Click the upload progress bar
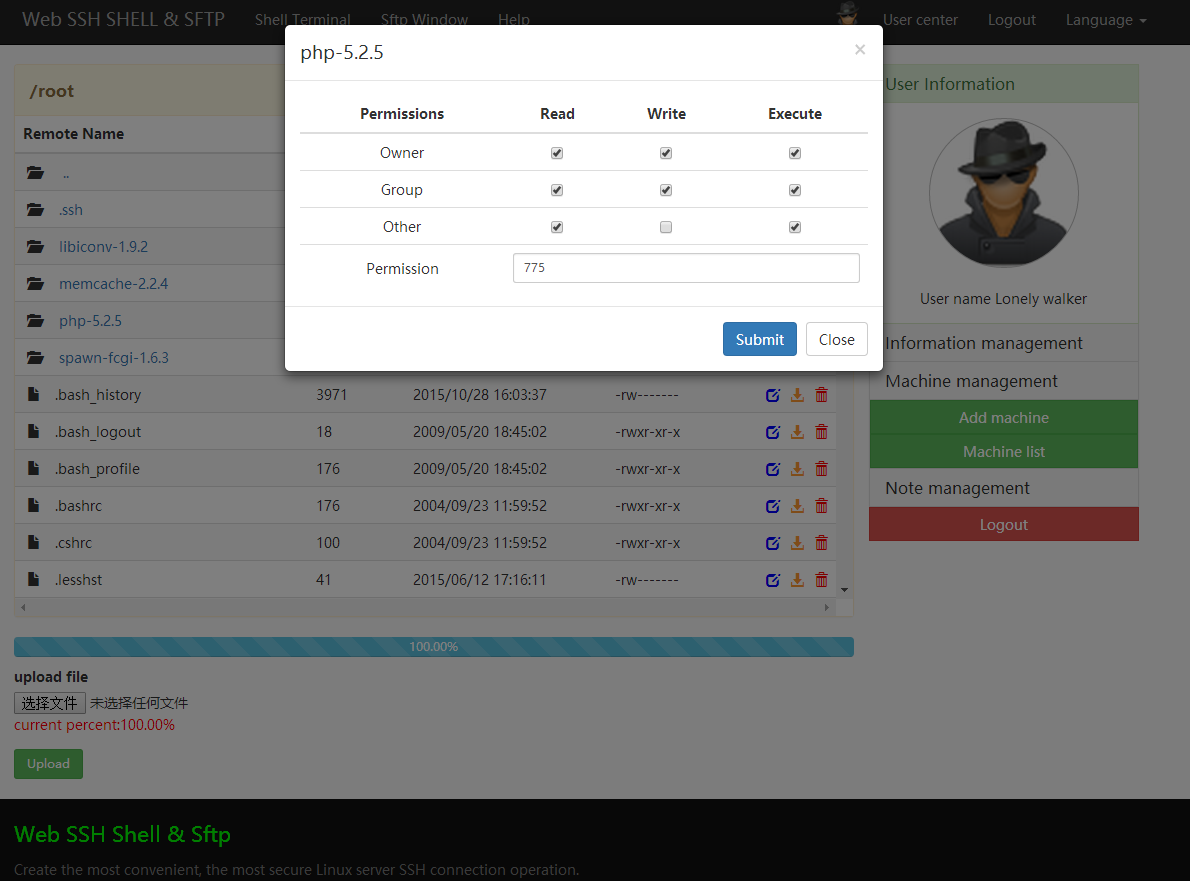The image size is (1190, 881). [433, 647]
